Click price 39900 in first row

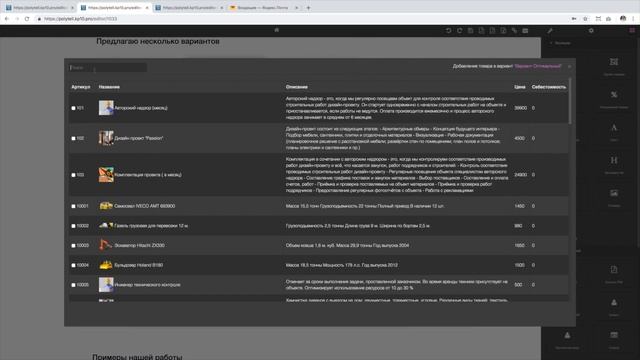520,108
